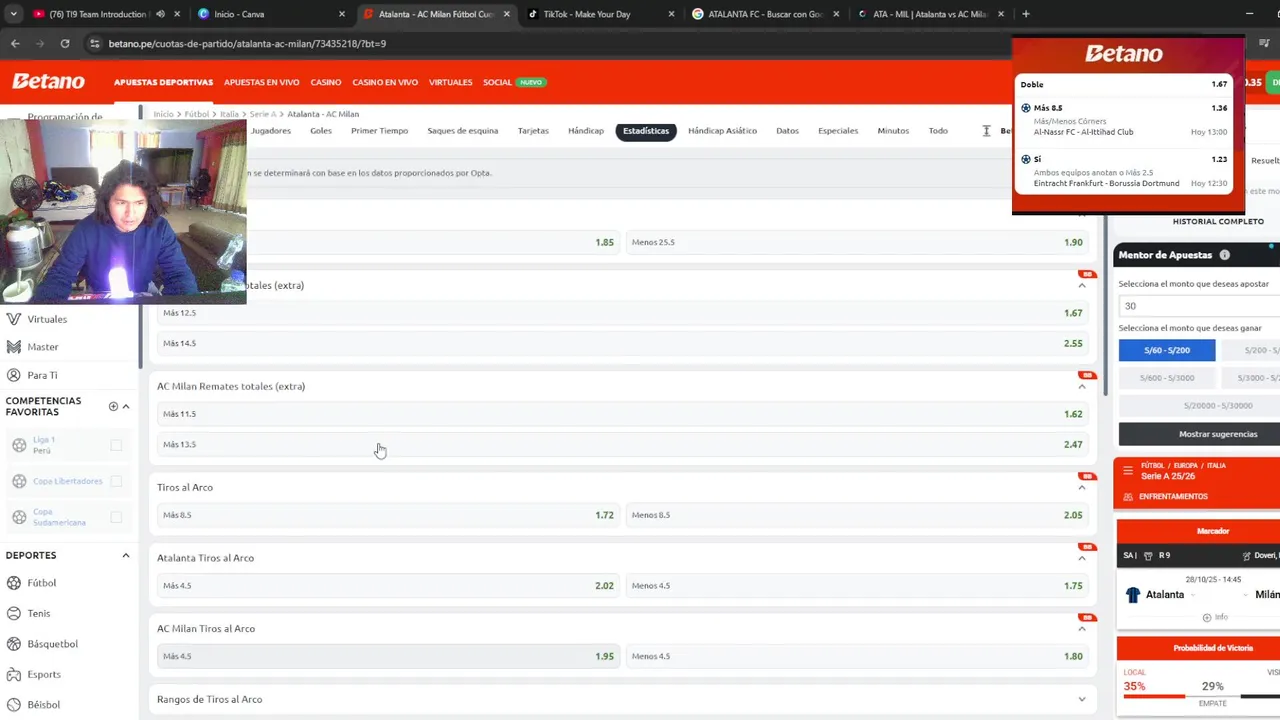The height and width of the screenshot is (720, 1280).
Task: Click the site info icon in address bar
Action: coord(95,44)
